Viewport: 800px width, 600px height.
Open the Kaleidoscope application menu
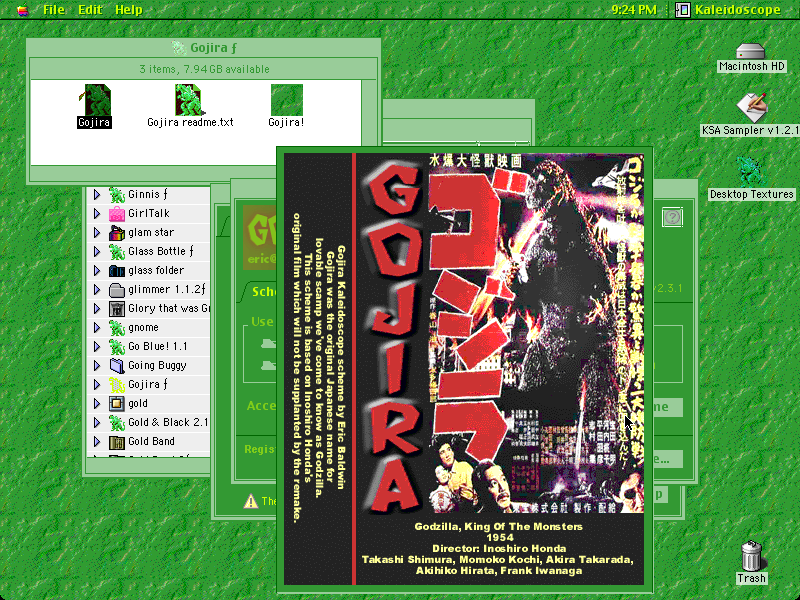click(x=729, y=10)
